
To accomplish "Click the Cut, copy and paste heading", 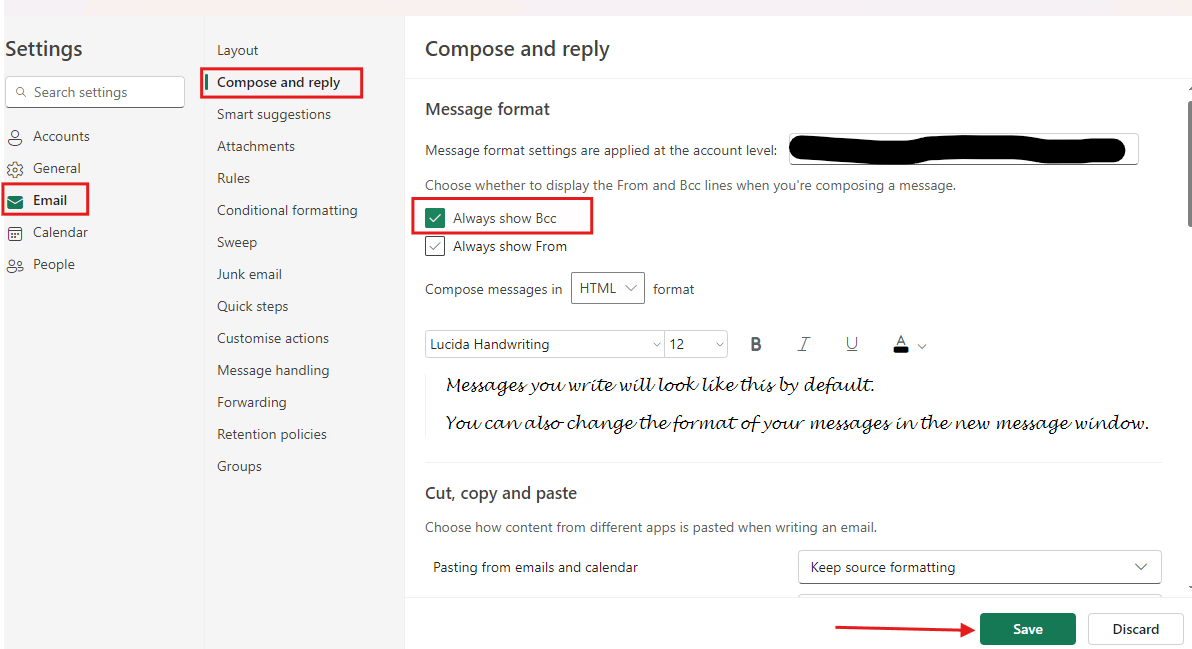I will (500, 492).
